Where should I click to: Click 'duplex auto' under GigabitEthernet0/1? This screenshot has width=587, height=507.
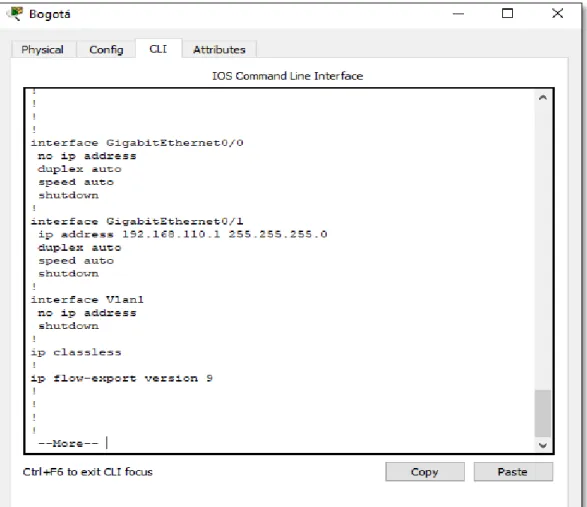pos(80,248)
